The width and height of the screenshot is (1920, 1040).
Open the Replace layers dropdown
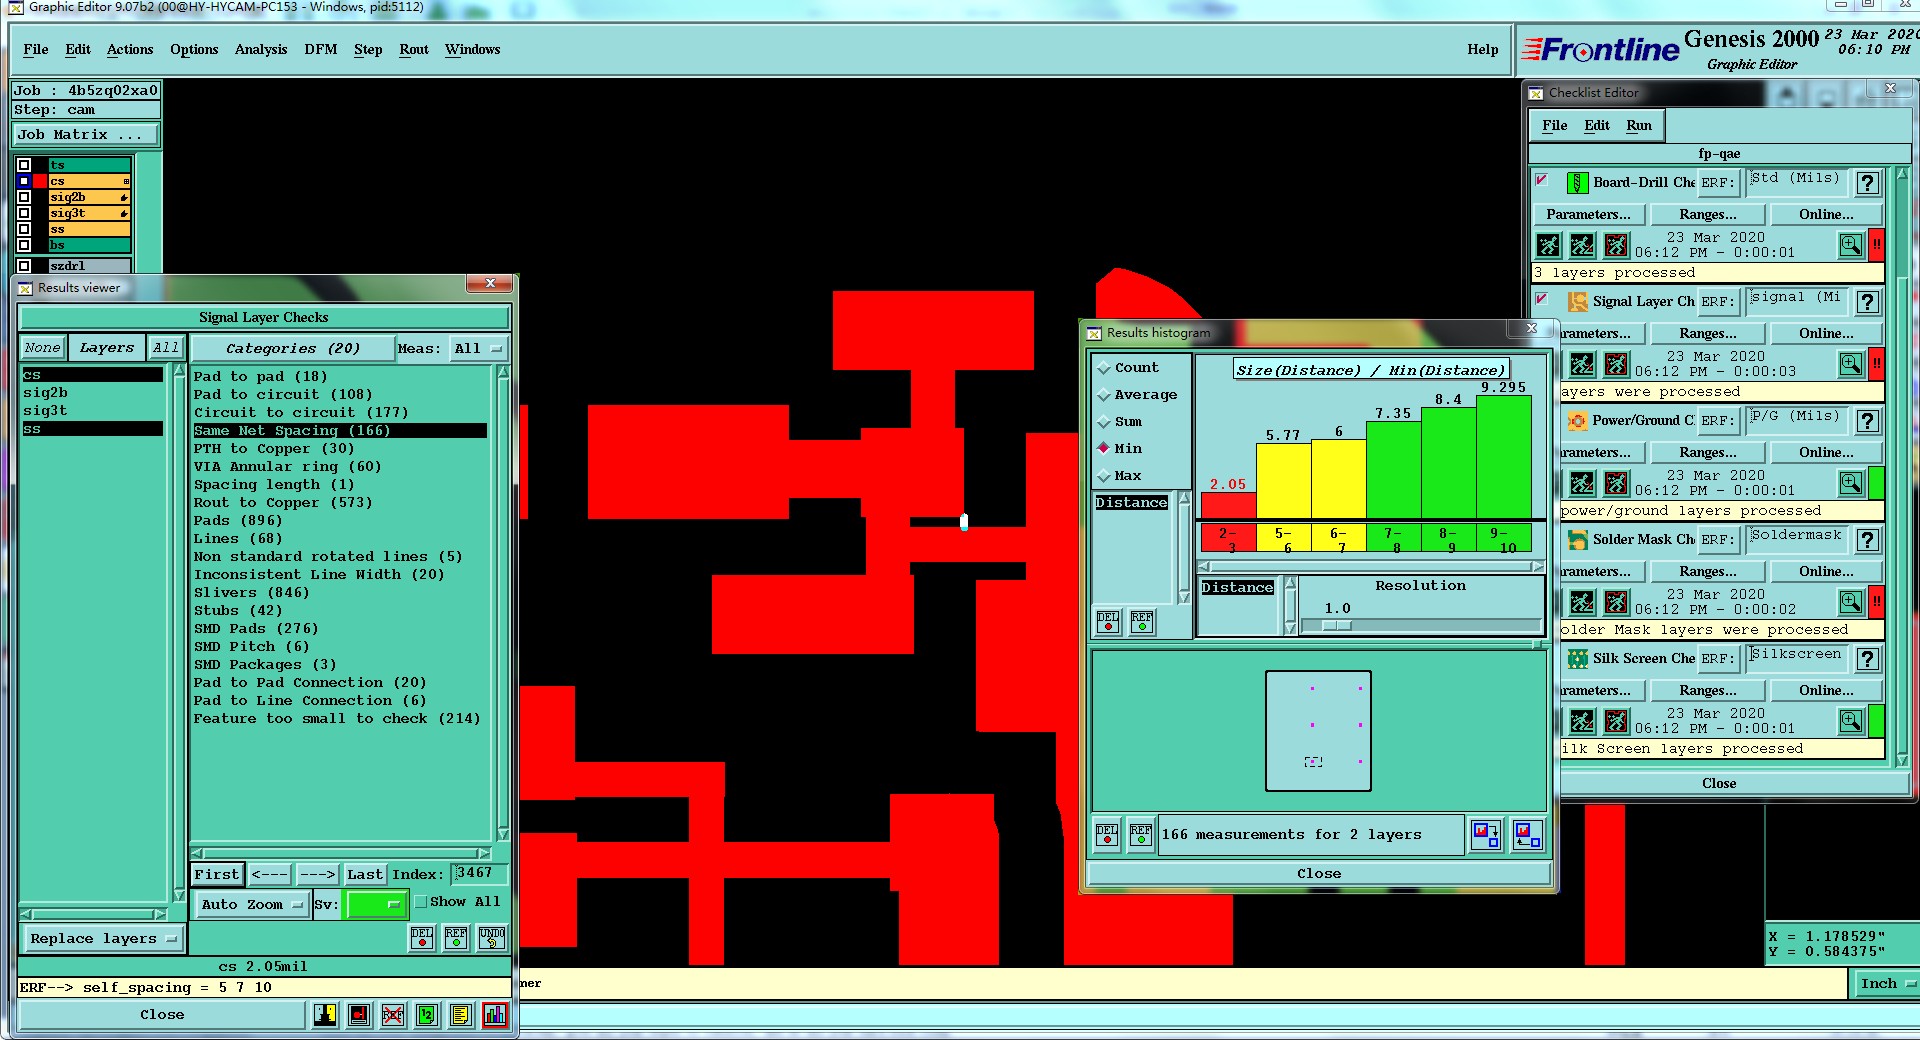tap(103, 939)
